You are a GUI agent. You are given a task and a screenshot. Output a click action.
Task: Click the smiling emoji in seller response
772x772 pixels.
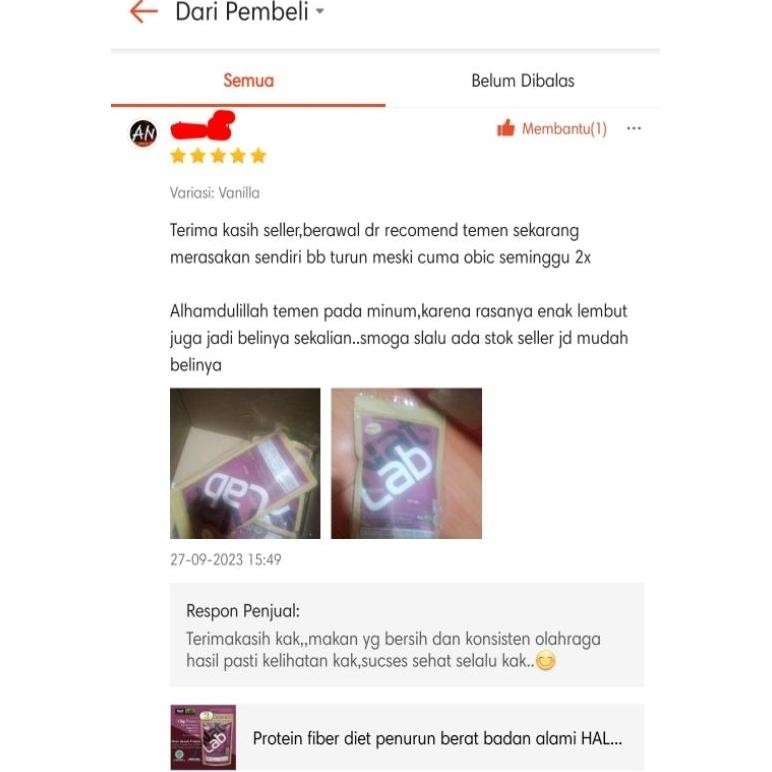546,661
